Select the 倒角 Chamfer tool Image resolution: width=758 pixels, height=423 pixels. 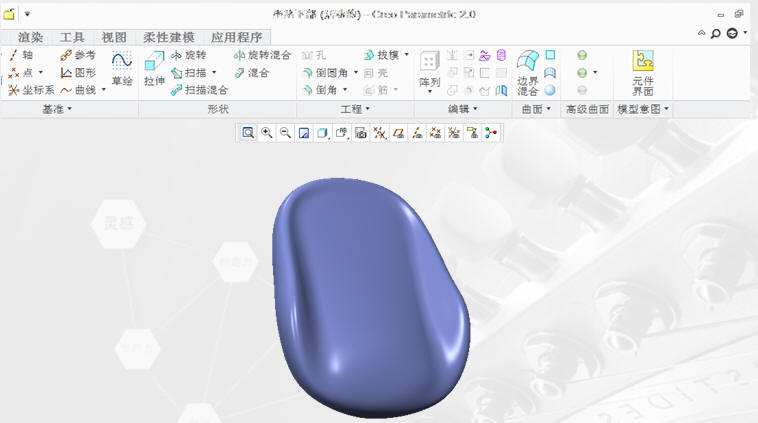[320, 90]
